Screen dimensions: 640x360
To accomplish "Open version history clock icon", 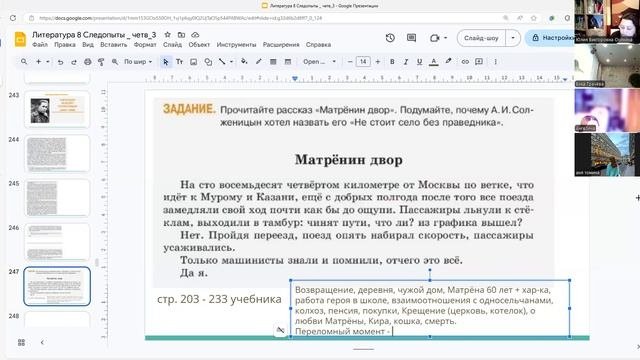I will pos(390,38).
